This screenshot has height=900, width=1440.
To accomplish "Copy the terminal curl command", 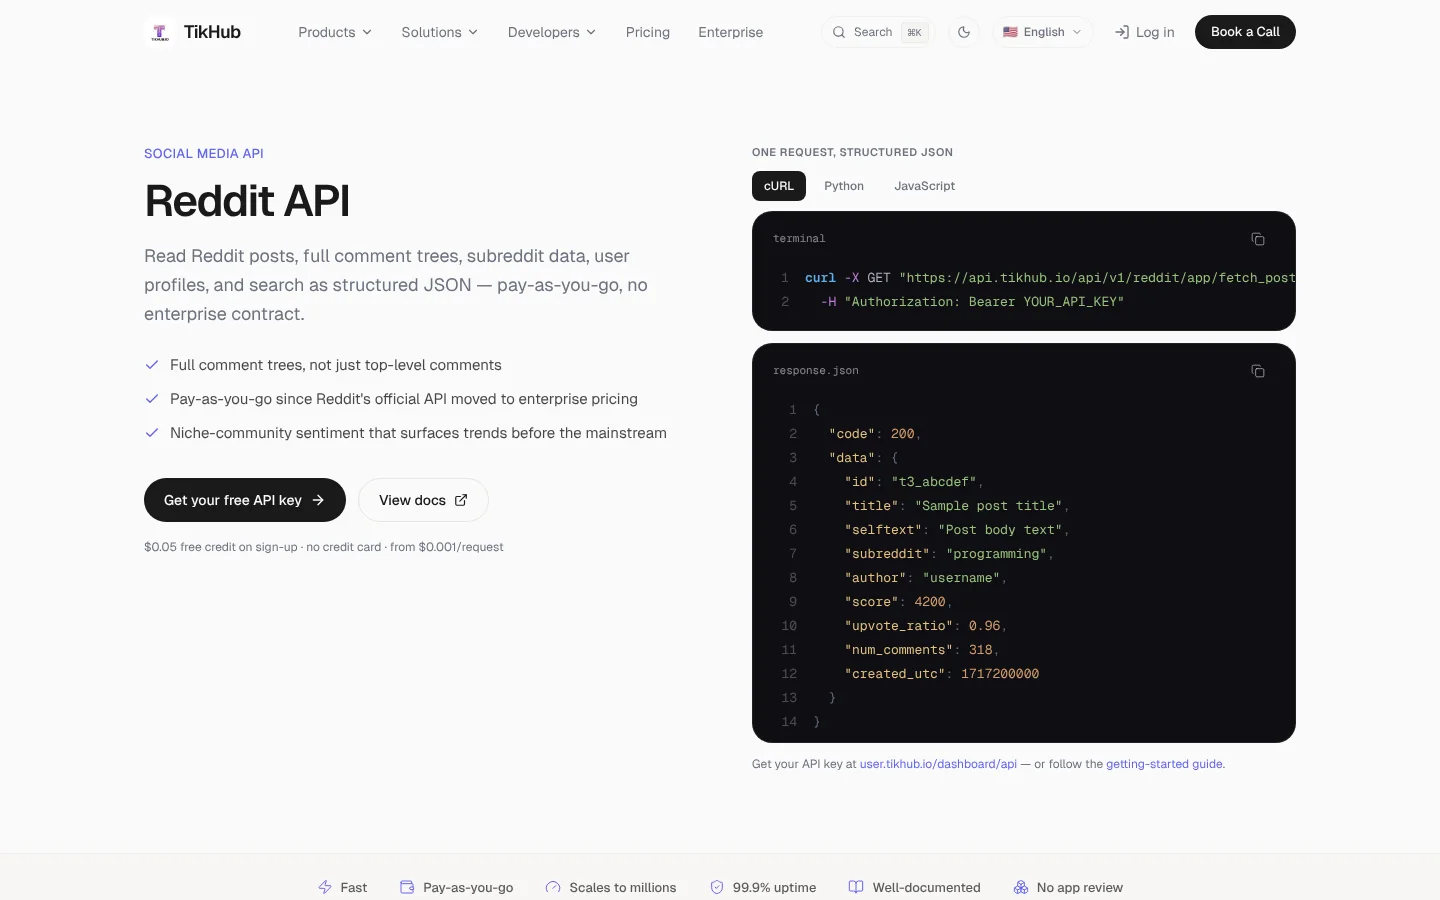I will pyautogui.click(x=1258, y=239).
